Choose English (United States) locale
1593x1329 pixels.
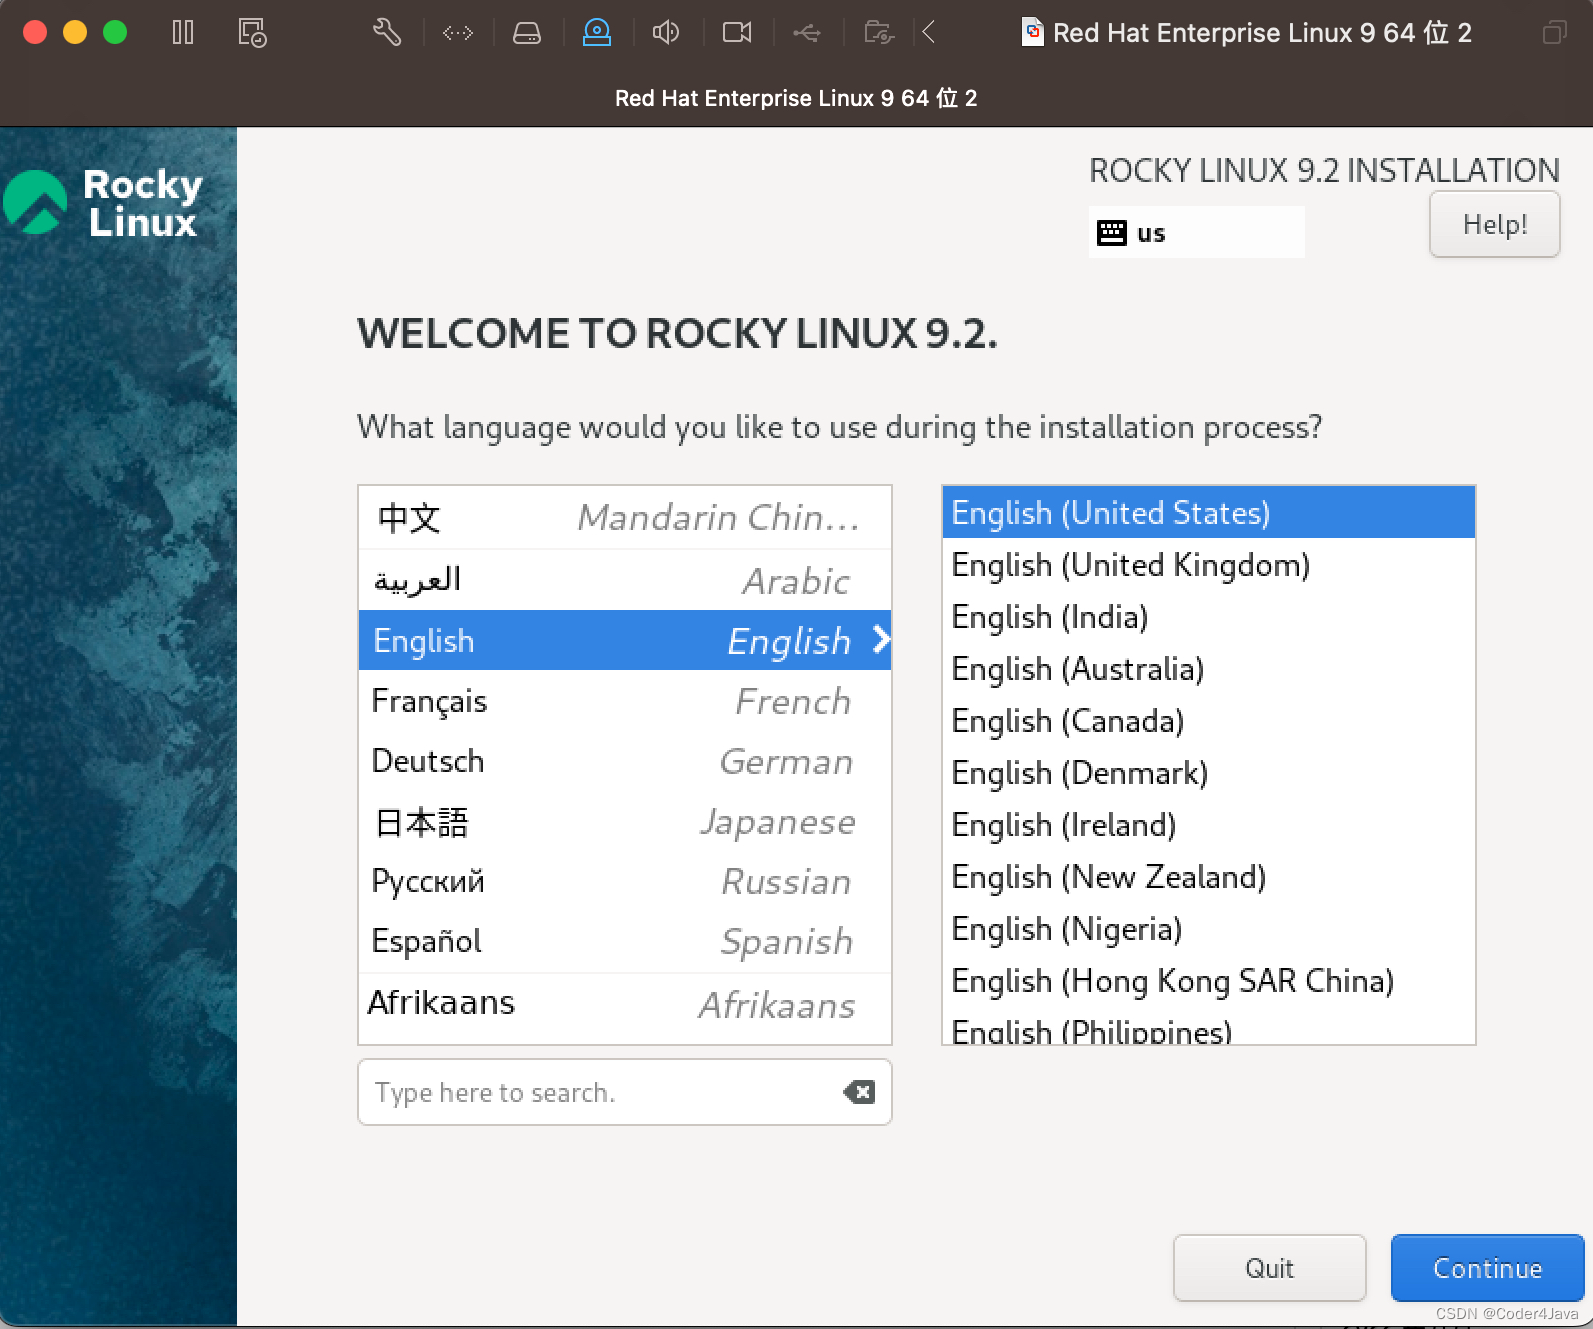[1209, 513]
